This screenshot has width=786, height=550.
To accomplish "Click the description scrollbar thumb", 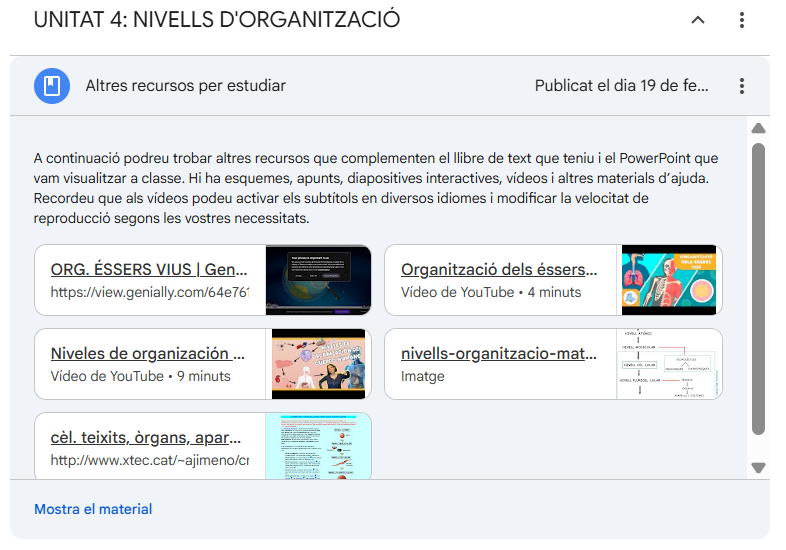I will pos(758,288).
